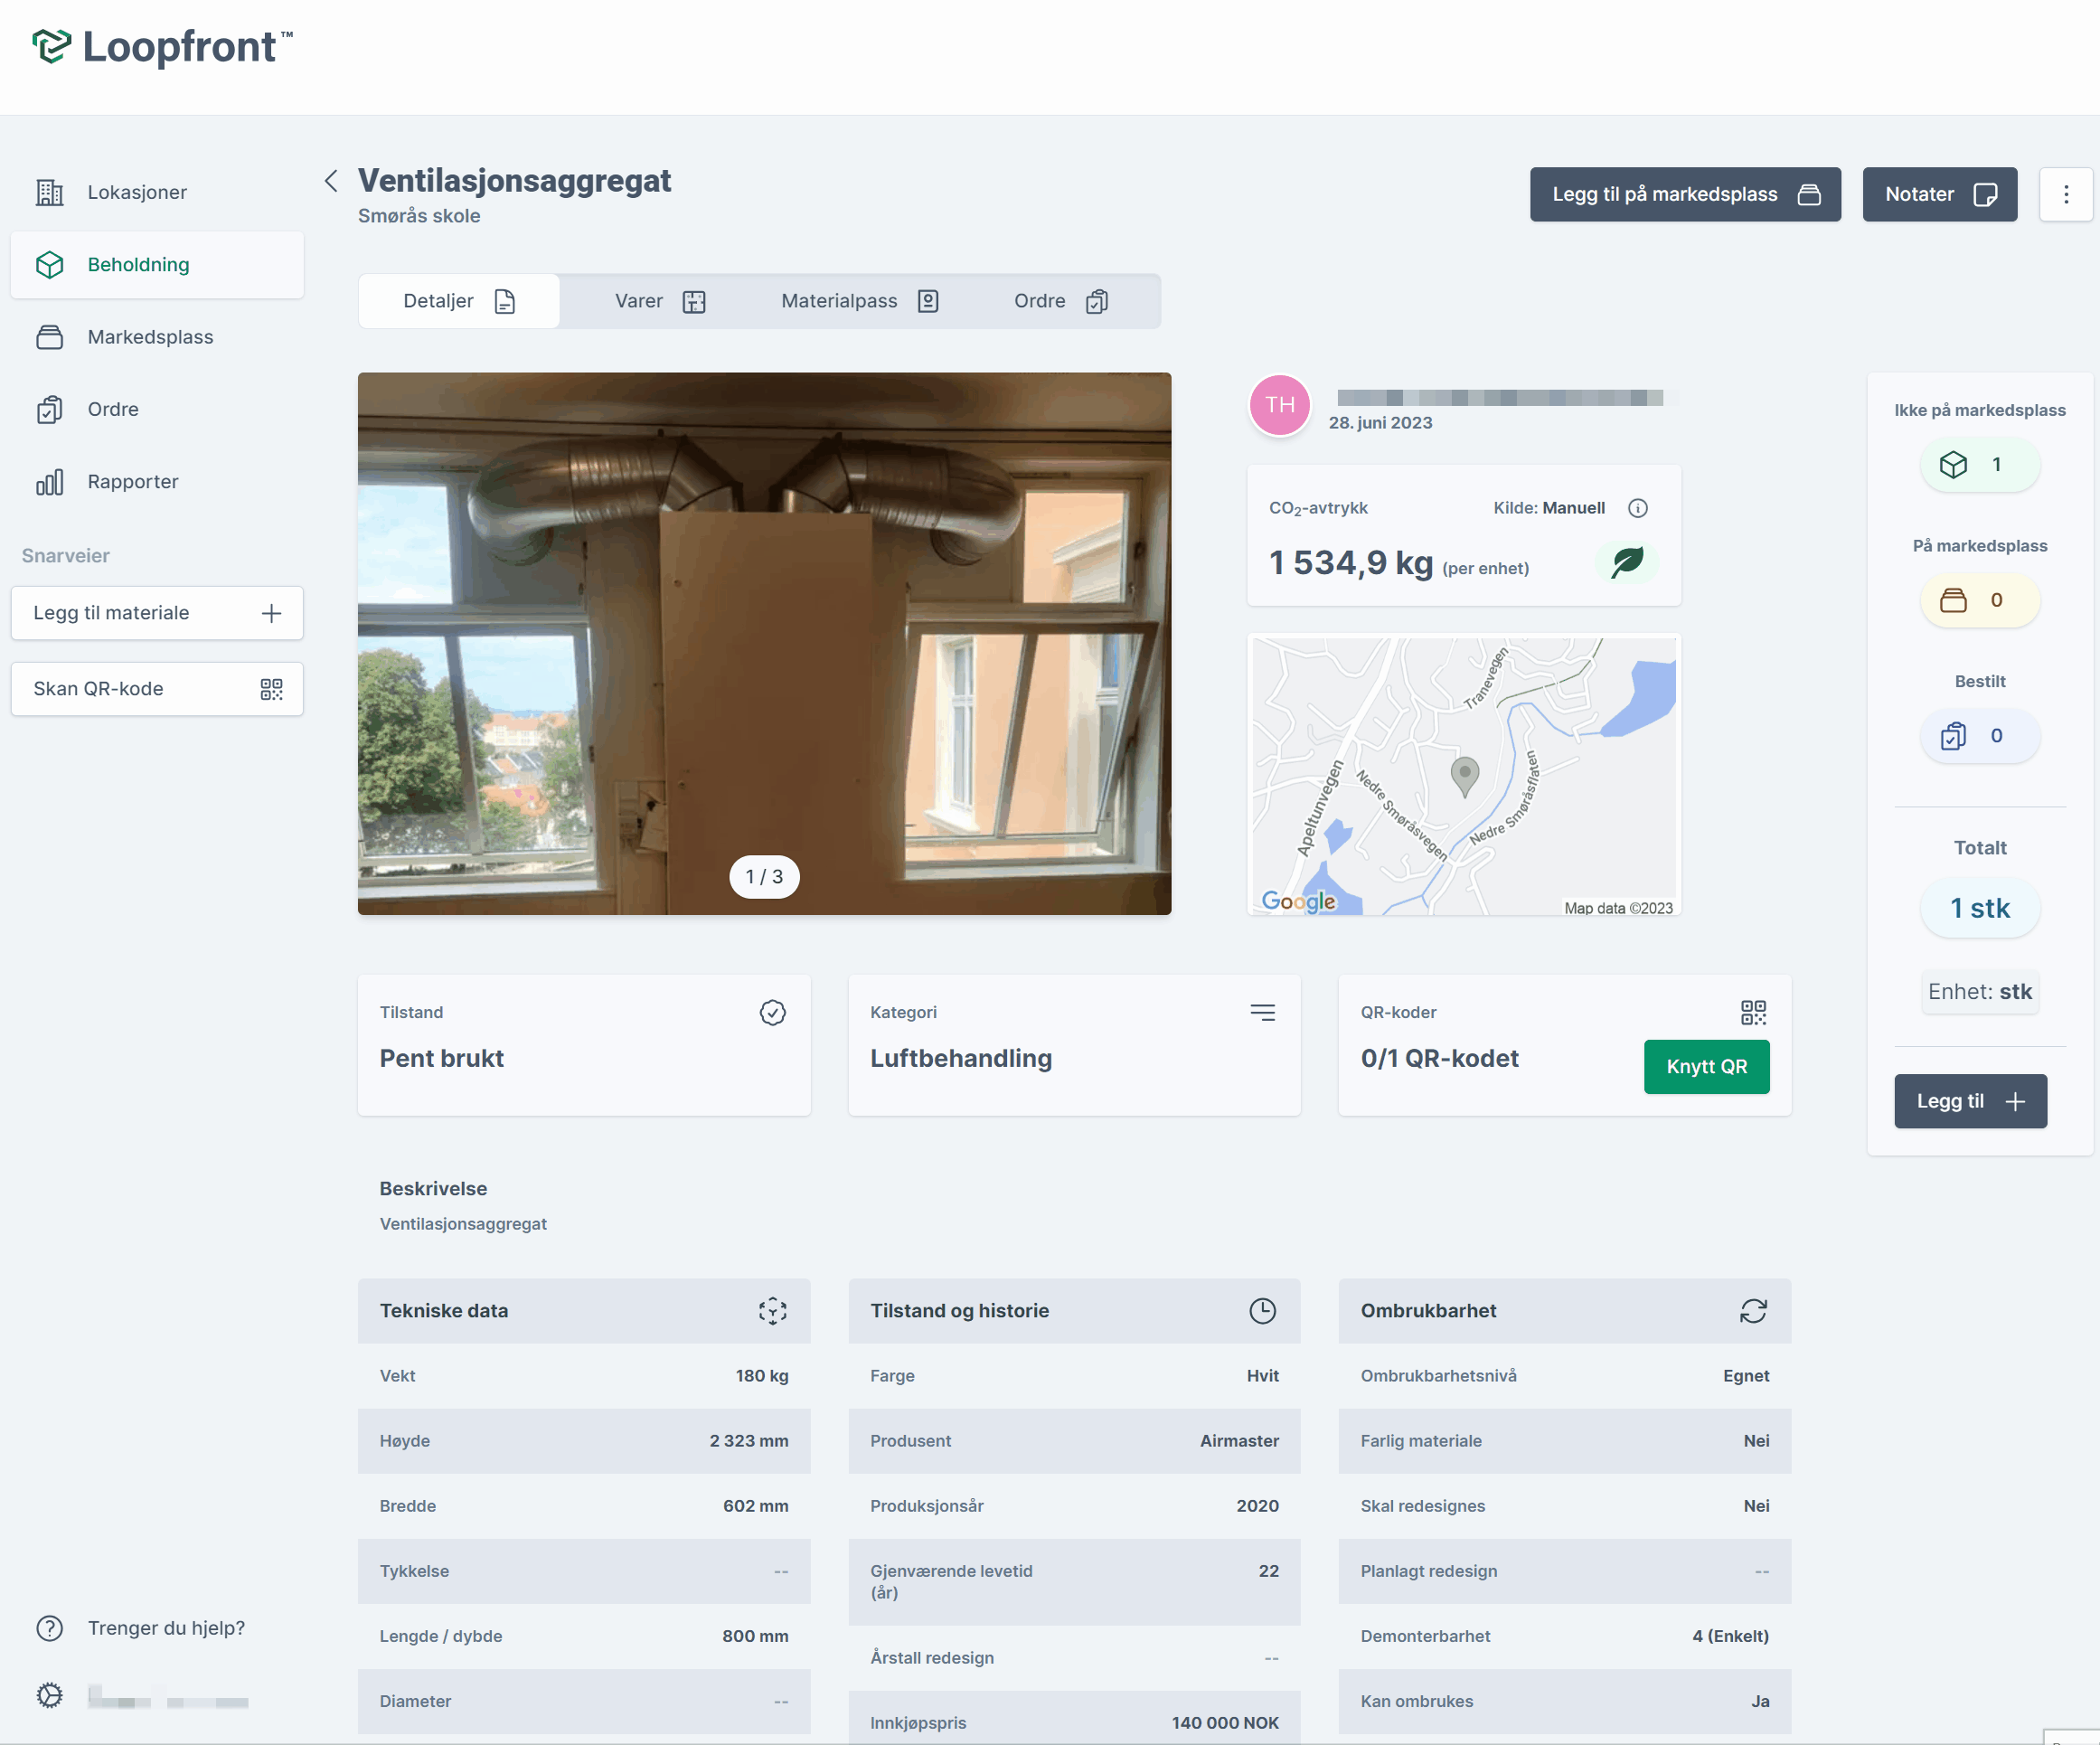The image size is (2100, 1745).
Task: Open the three-dot overflow menu
Action: (2066, 194)
